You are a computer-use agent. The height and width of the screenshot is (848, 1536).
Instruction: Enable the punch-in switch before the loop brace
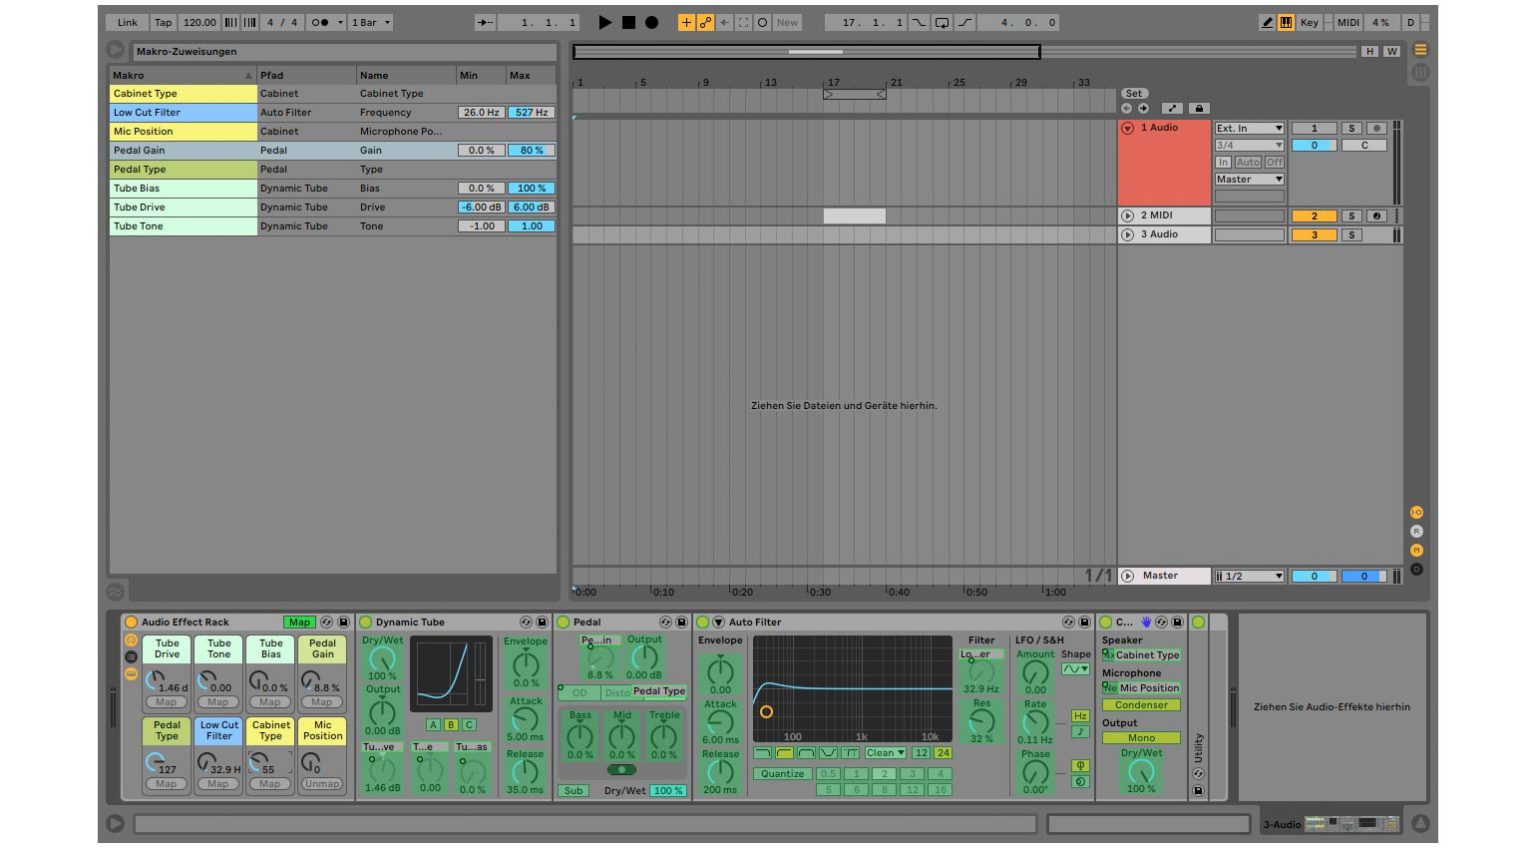pyautogui.click(x=919, y=22)
